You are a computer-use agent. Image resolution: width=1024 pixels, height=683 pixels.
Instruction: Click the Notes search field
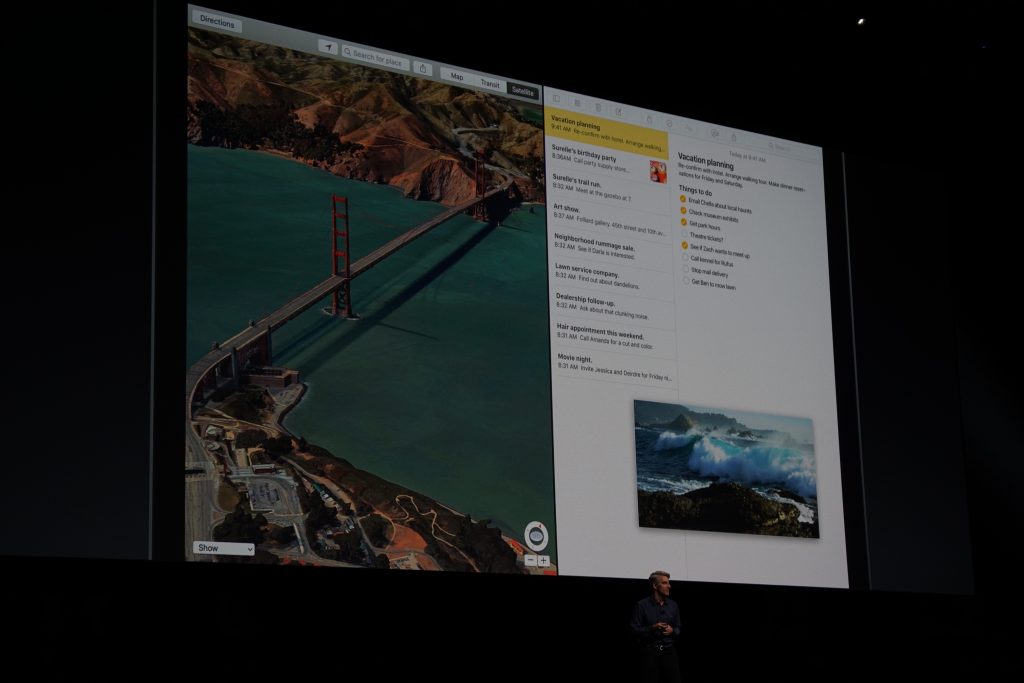click(791, 150)
